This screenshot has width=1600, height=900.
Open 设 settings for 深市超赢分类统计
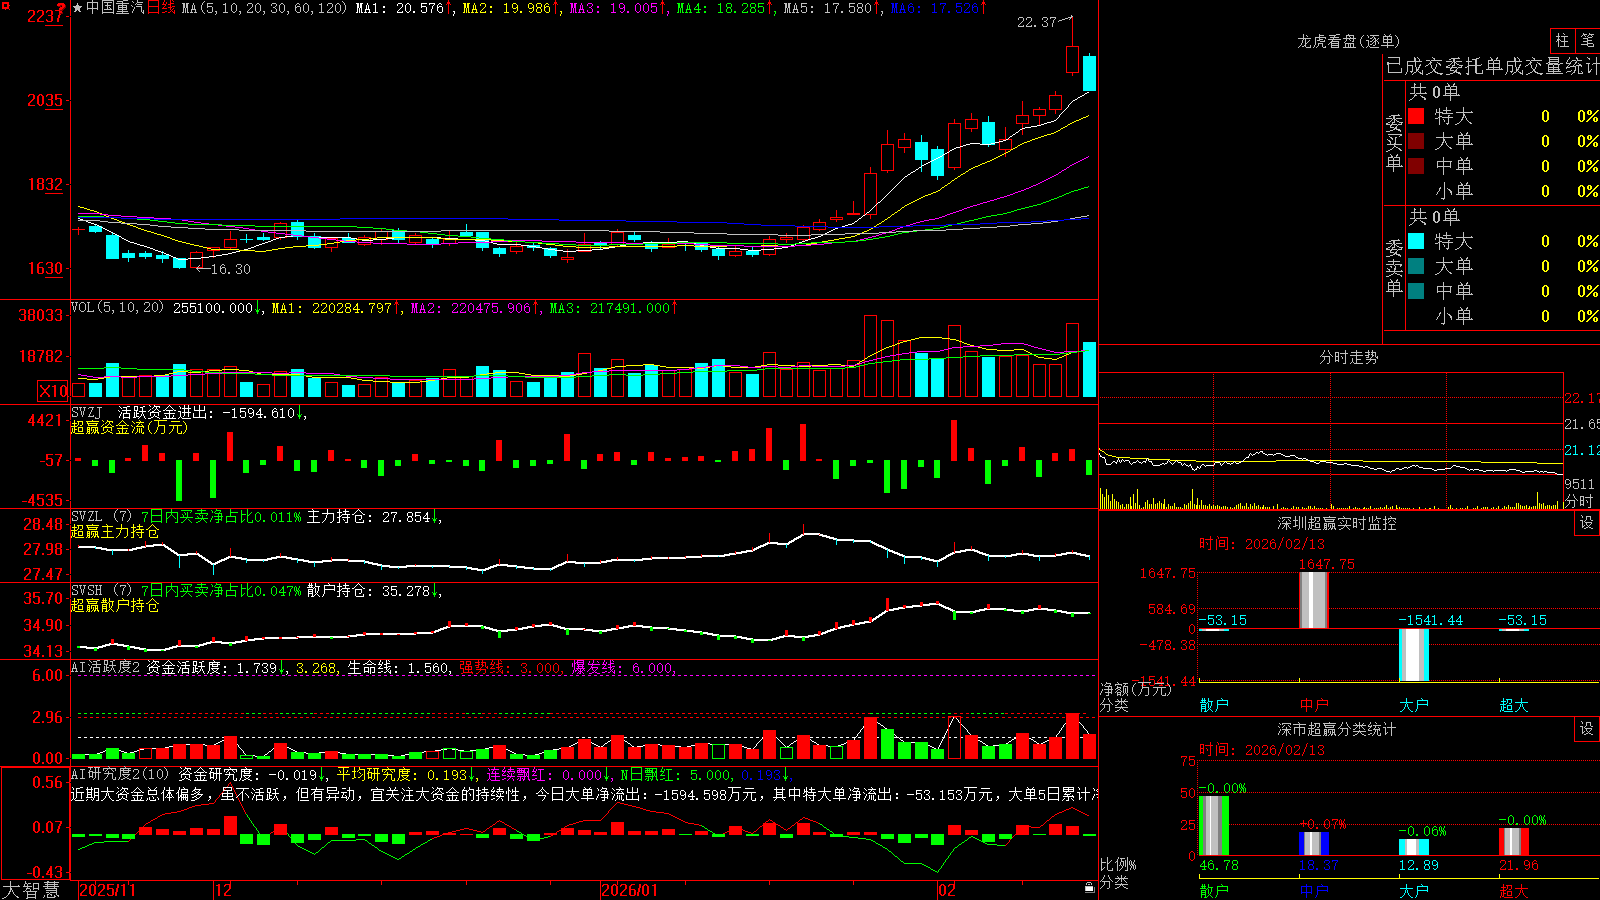point(1587,729)
